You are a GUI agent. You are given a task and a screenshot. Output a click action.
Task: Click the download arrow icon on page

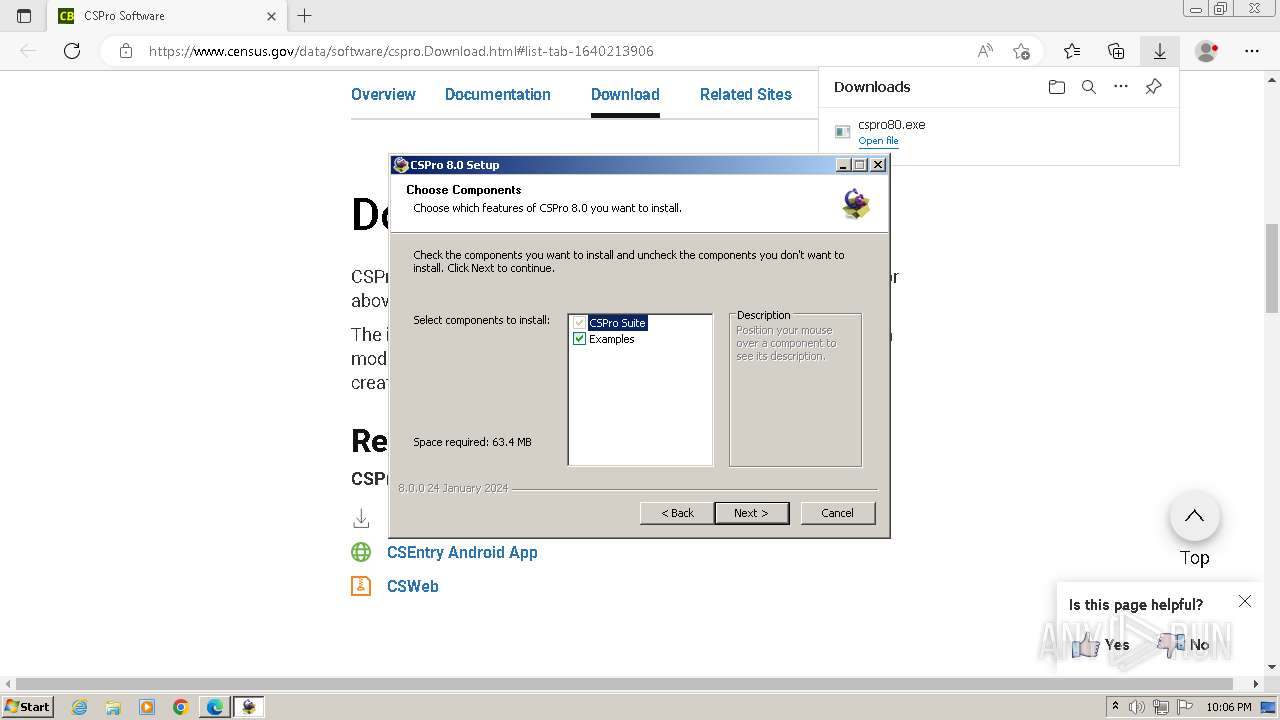point(361,518)
